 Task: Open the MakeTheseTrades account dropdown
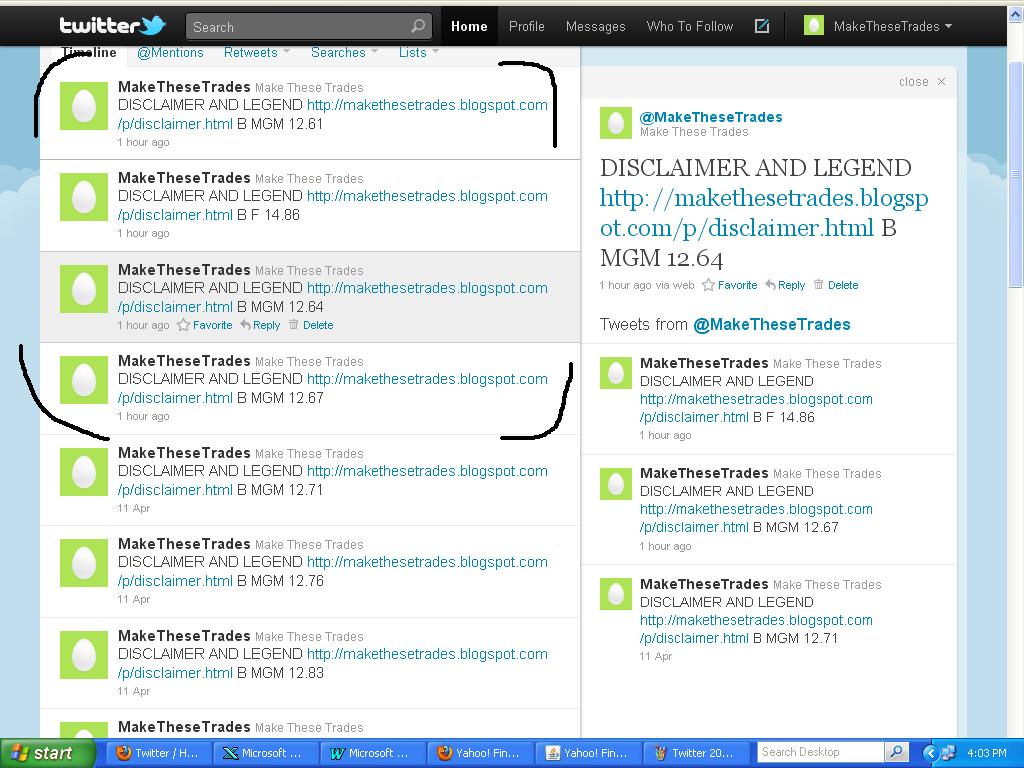click(893, 26)
